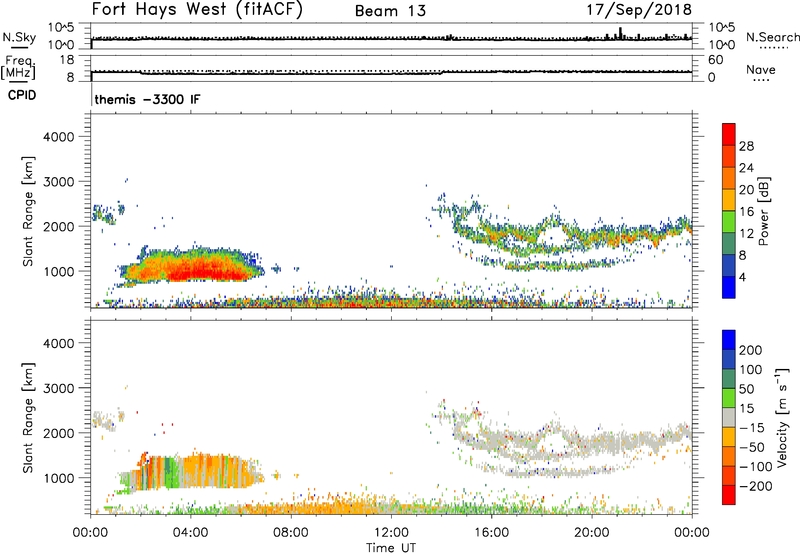
Task: Click the '4000' tick on the power panel
Action: pos(59,137)
